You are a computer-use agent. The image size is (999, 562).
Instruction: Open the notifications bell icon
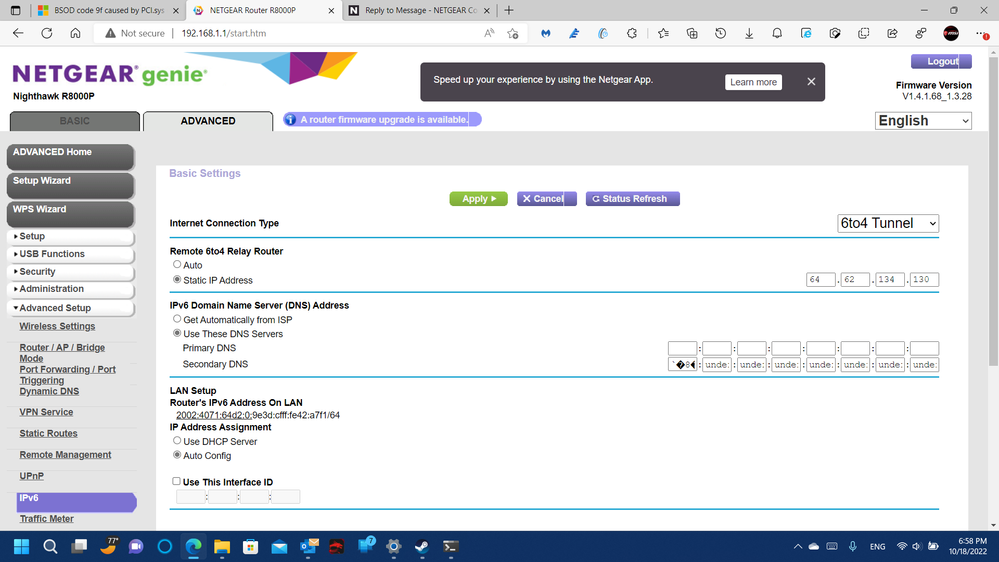click(x=777, y=33)
